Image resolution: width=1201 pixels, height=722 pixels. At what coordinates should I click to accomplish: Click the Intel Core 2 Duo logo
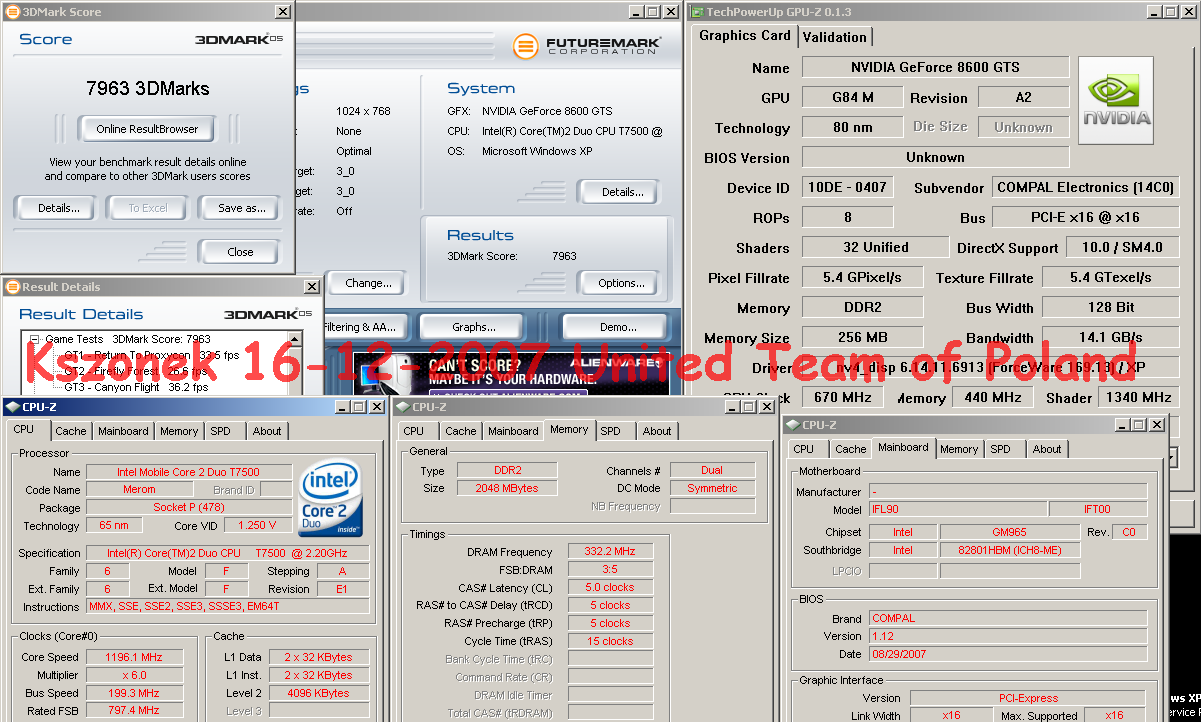330,497
